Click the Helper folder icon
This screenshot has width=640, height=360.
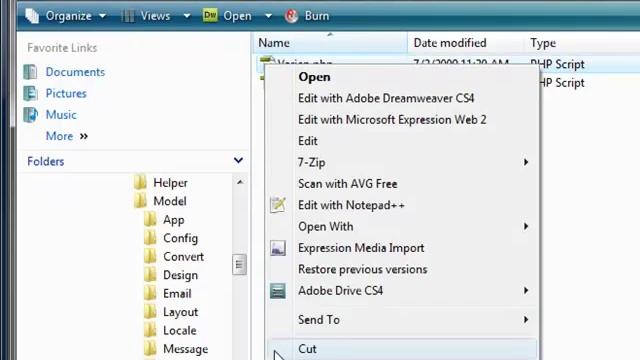tap(140, 182)
